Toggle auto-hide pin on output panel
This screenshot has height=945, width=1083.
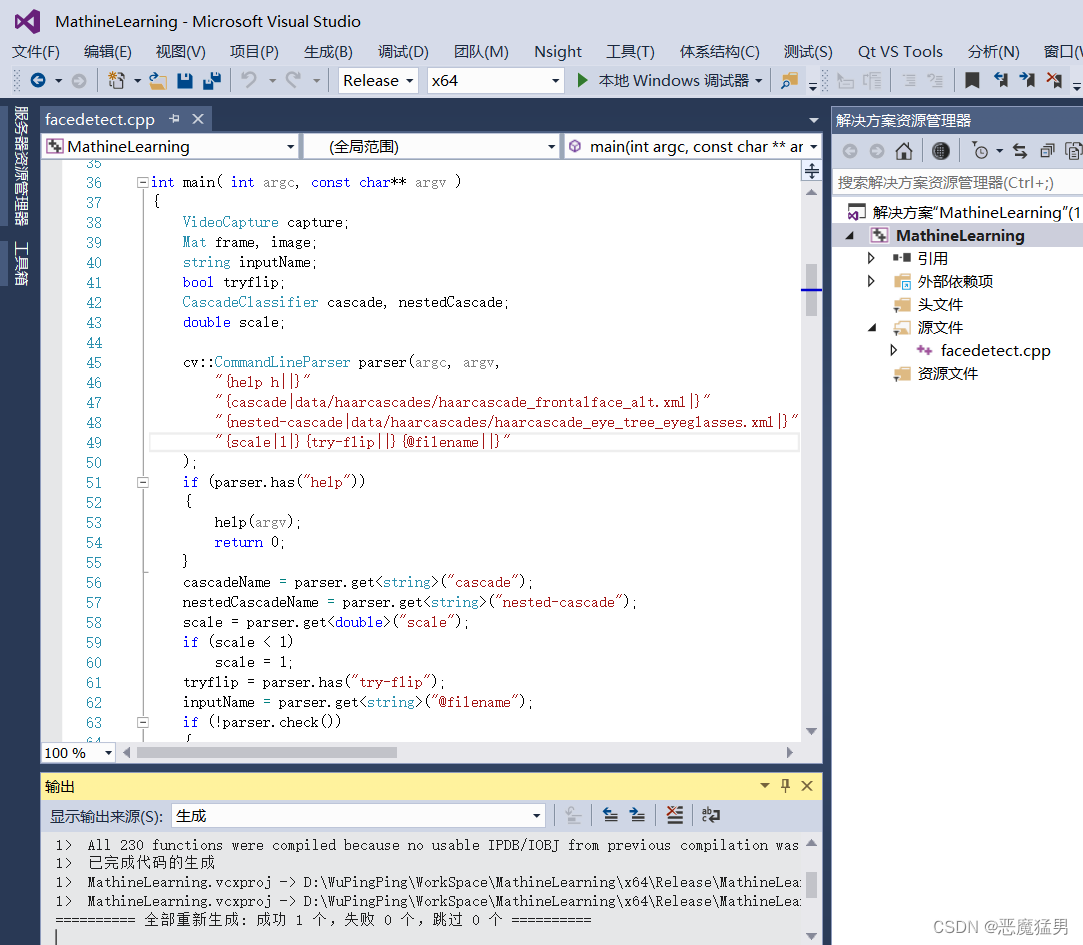[x=786, y=786]
